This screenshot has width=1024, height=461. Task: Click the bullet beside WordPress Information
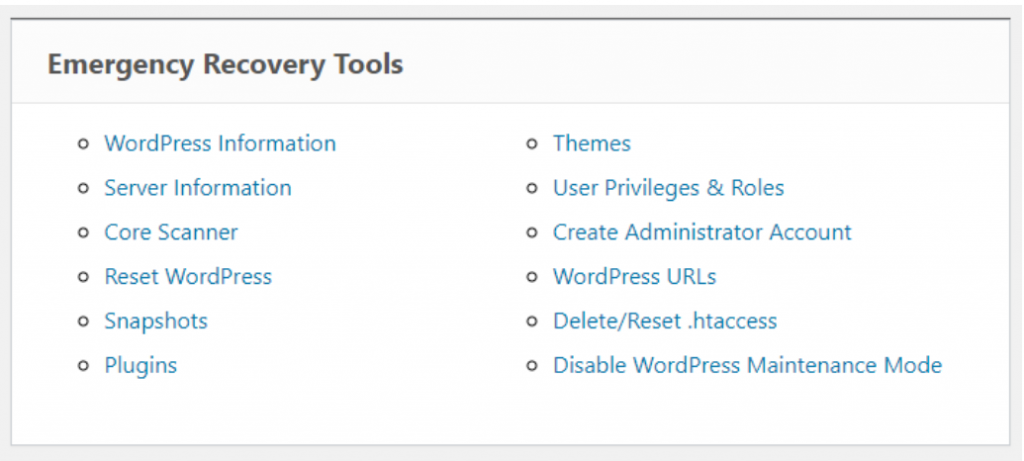[83, 145]
